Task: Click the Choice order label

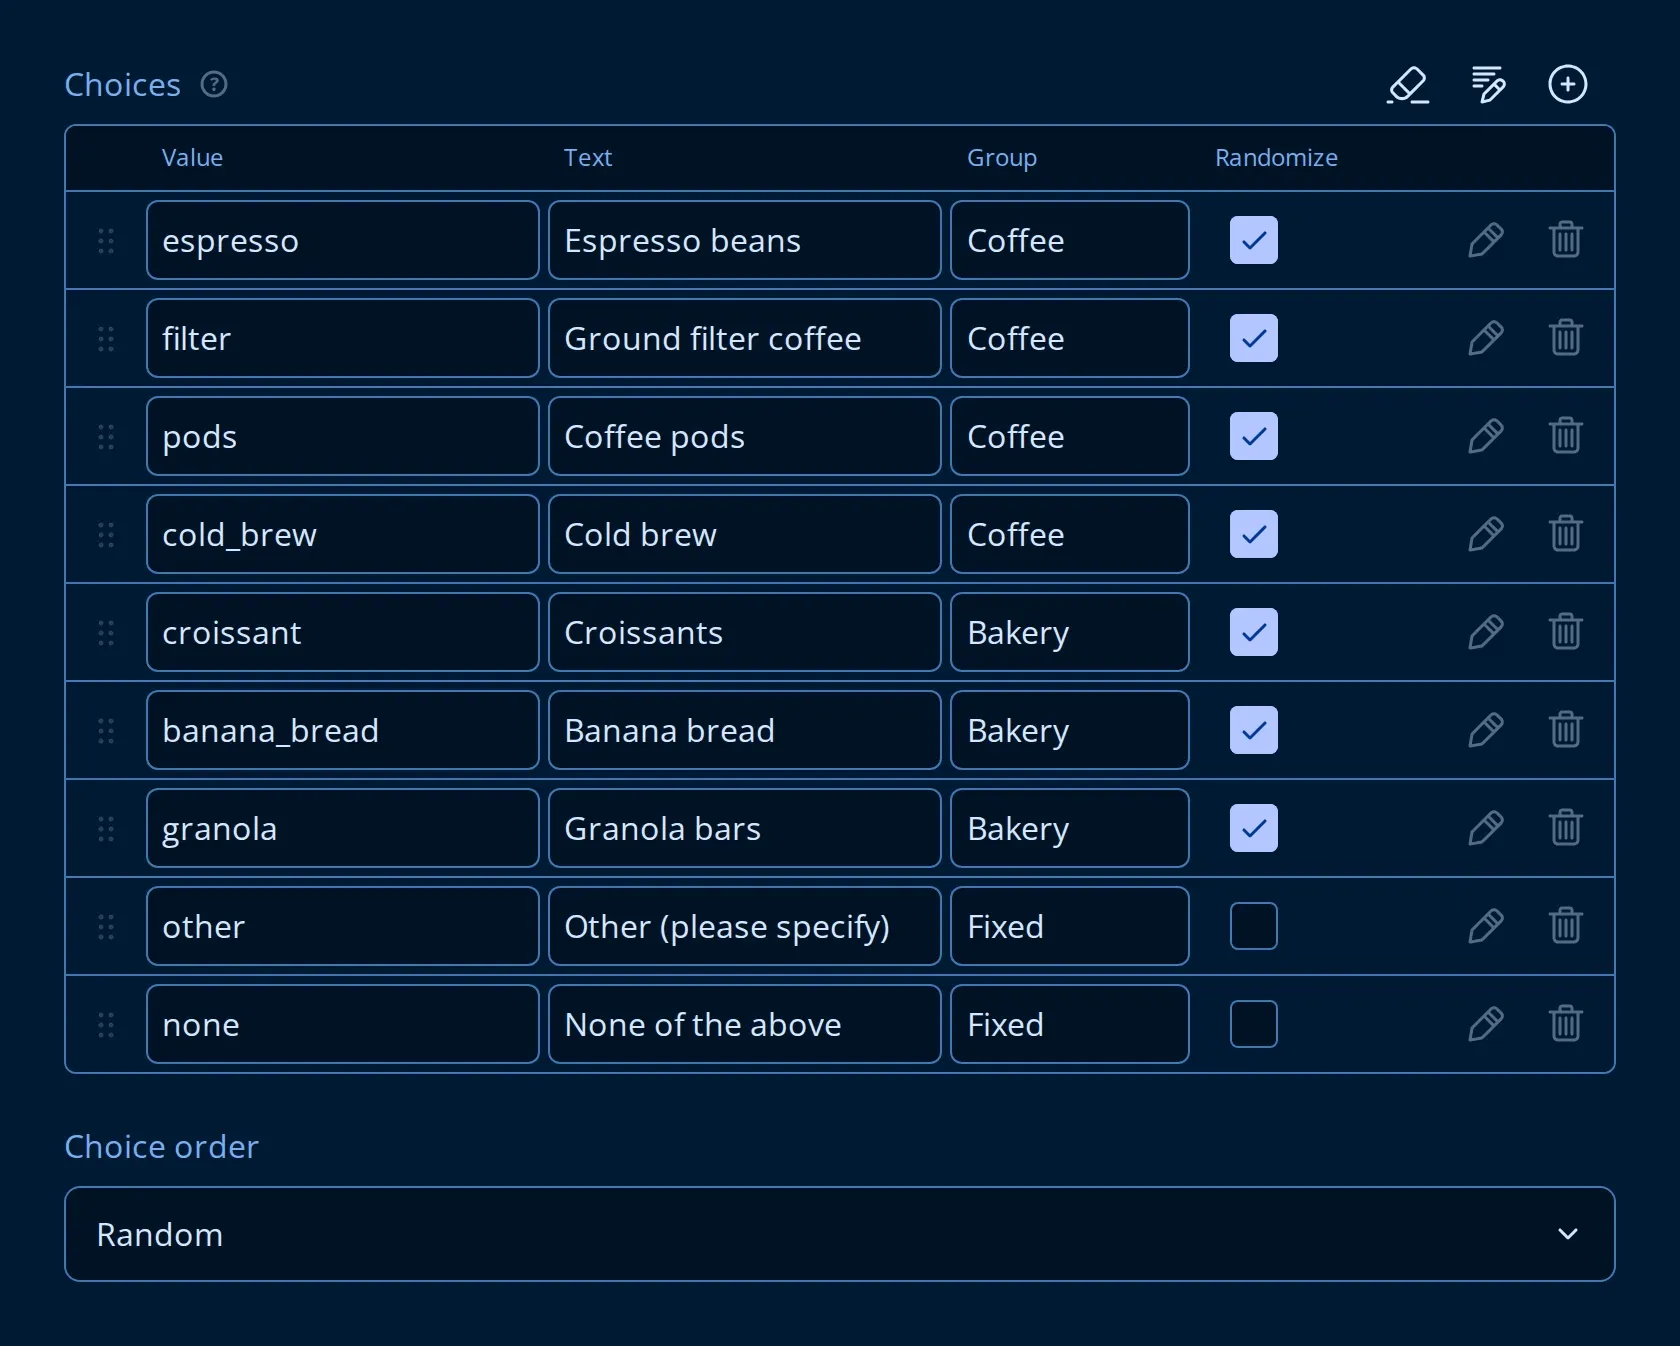Action: click(x=161, y=1146)
